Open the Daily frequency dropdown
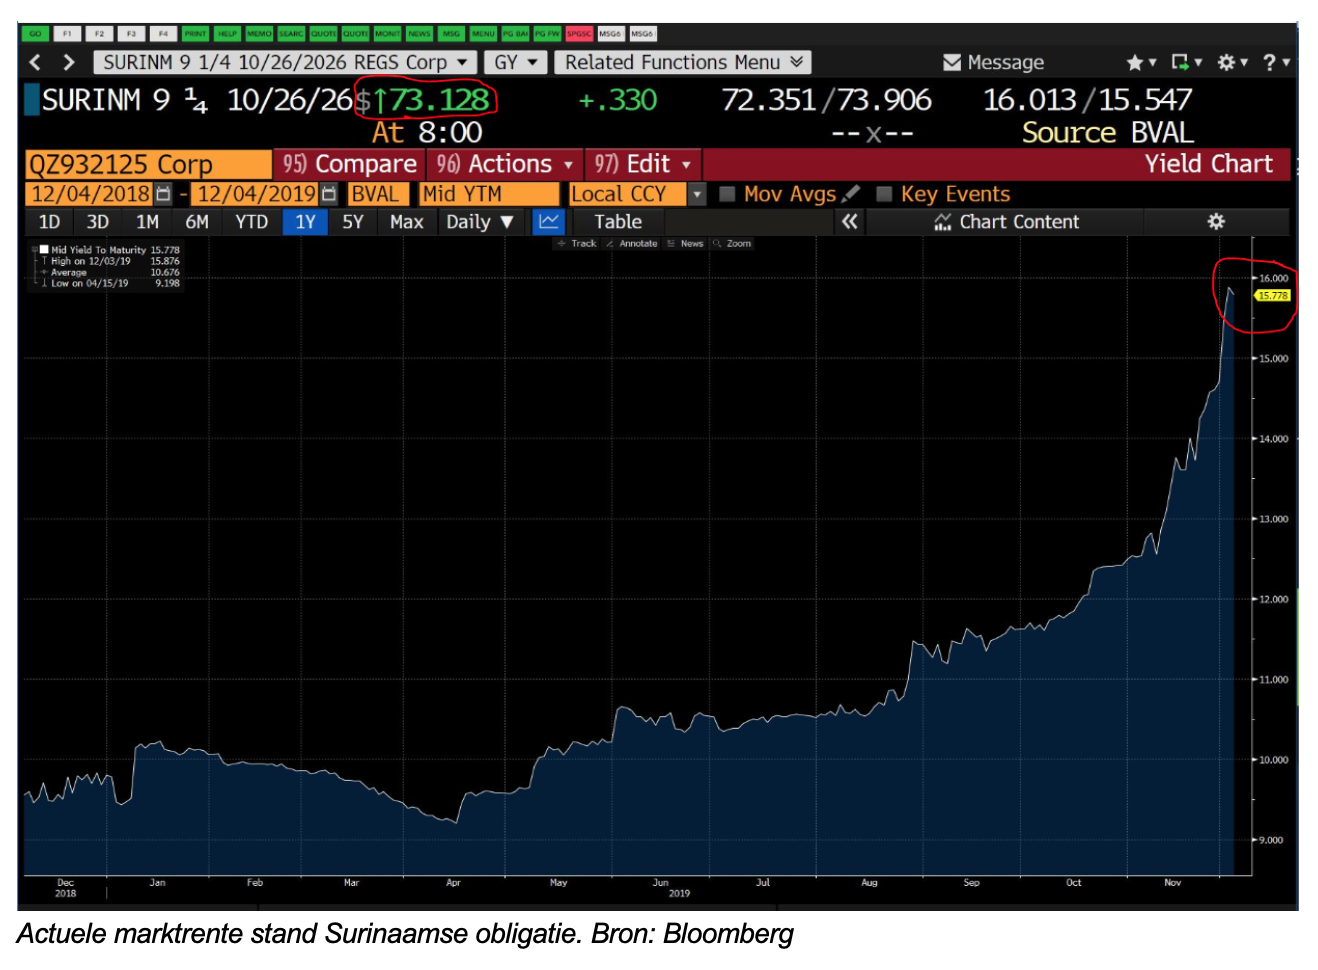 tap(479, 222)
